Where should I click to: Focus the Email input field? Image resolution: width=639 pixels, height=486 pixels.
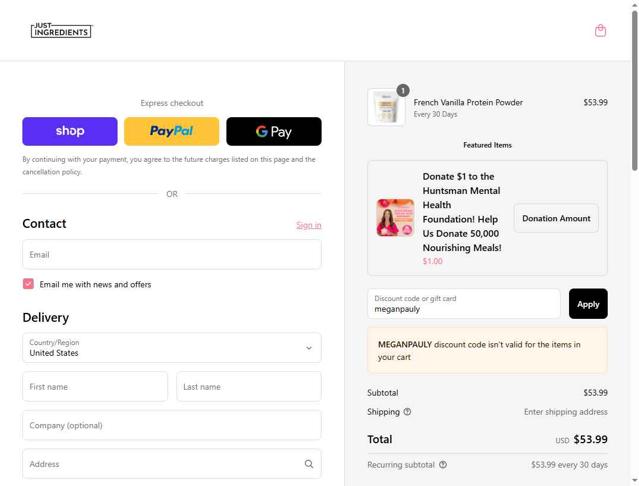coord(172,255)
